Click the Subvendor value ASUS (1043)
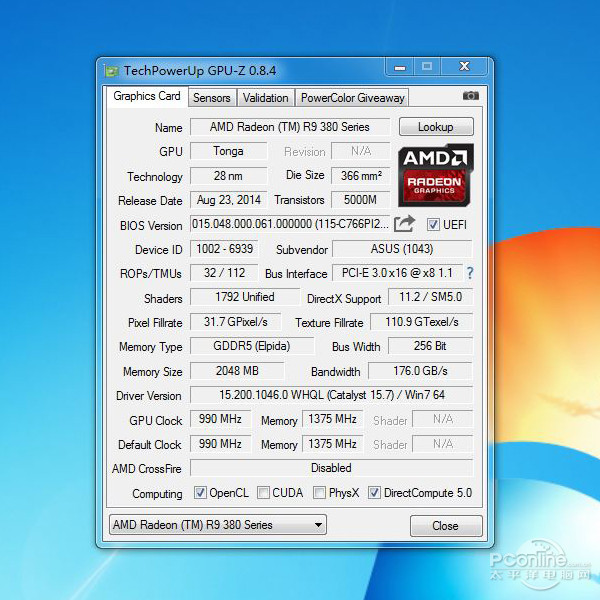Viewport: 600px width, 600px height. 402,249
